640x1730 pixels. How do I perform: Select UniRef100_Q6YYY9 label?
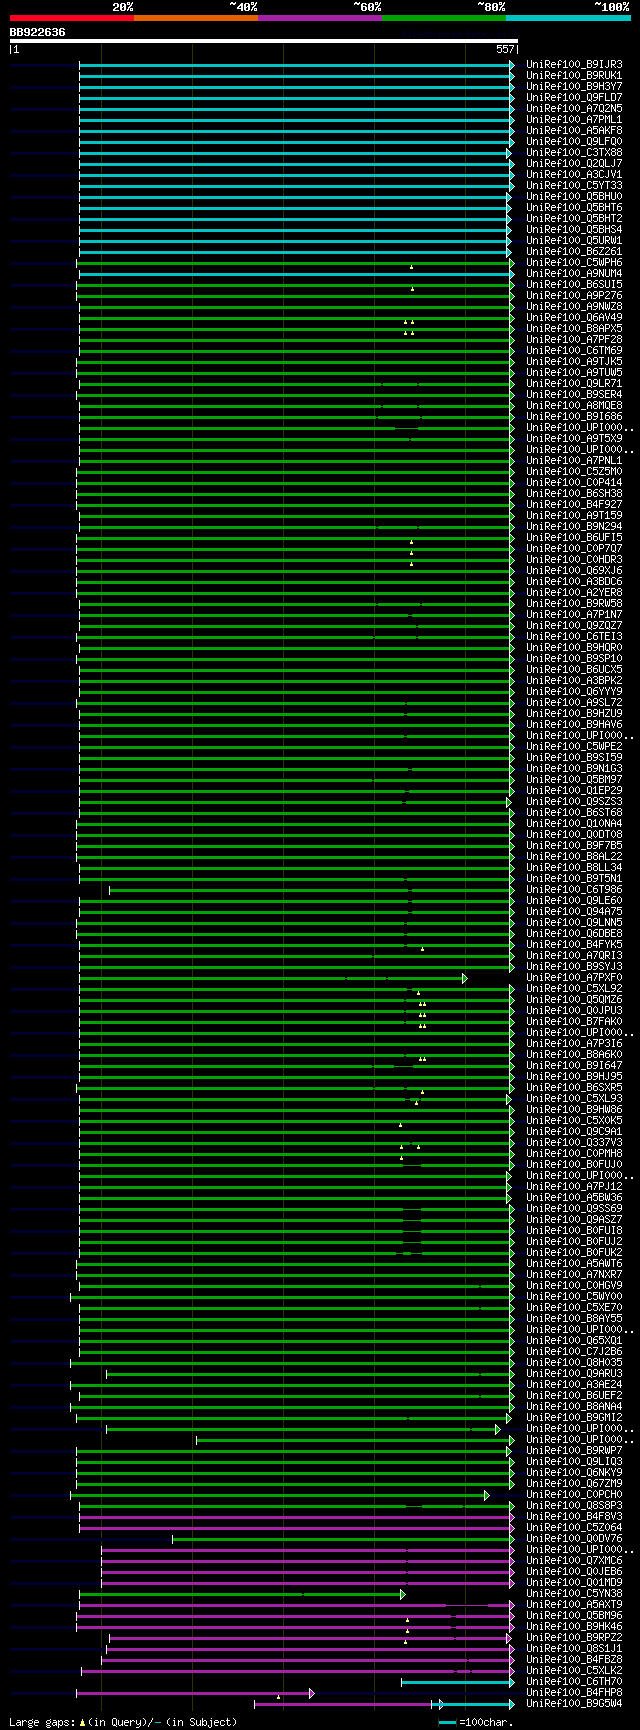pos(574,692)
